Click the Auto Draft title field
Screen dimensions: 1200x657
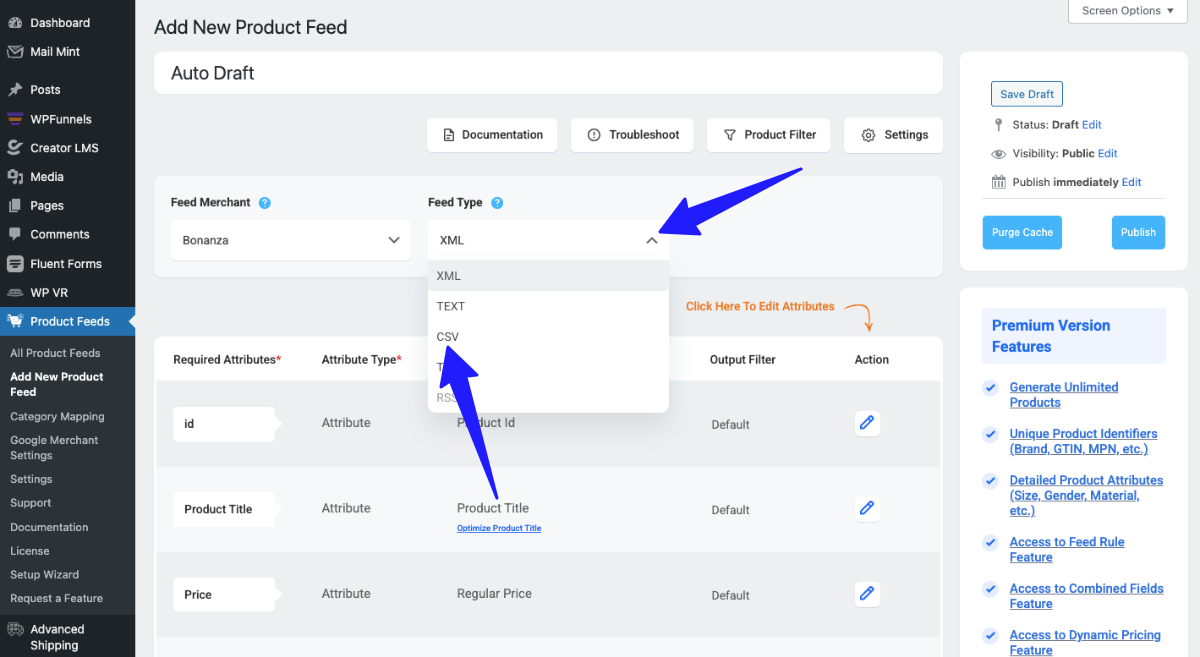pyautogui.click(x=548, y=73)
